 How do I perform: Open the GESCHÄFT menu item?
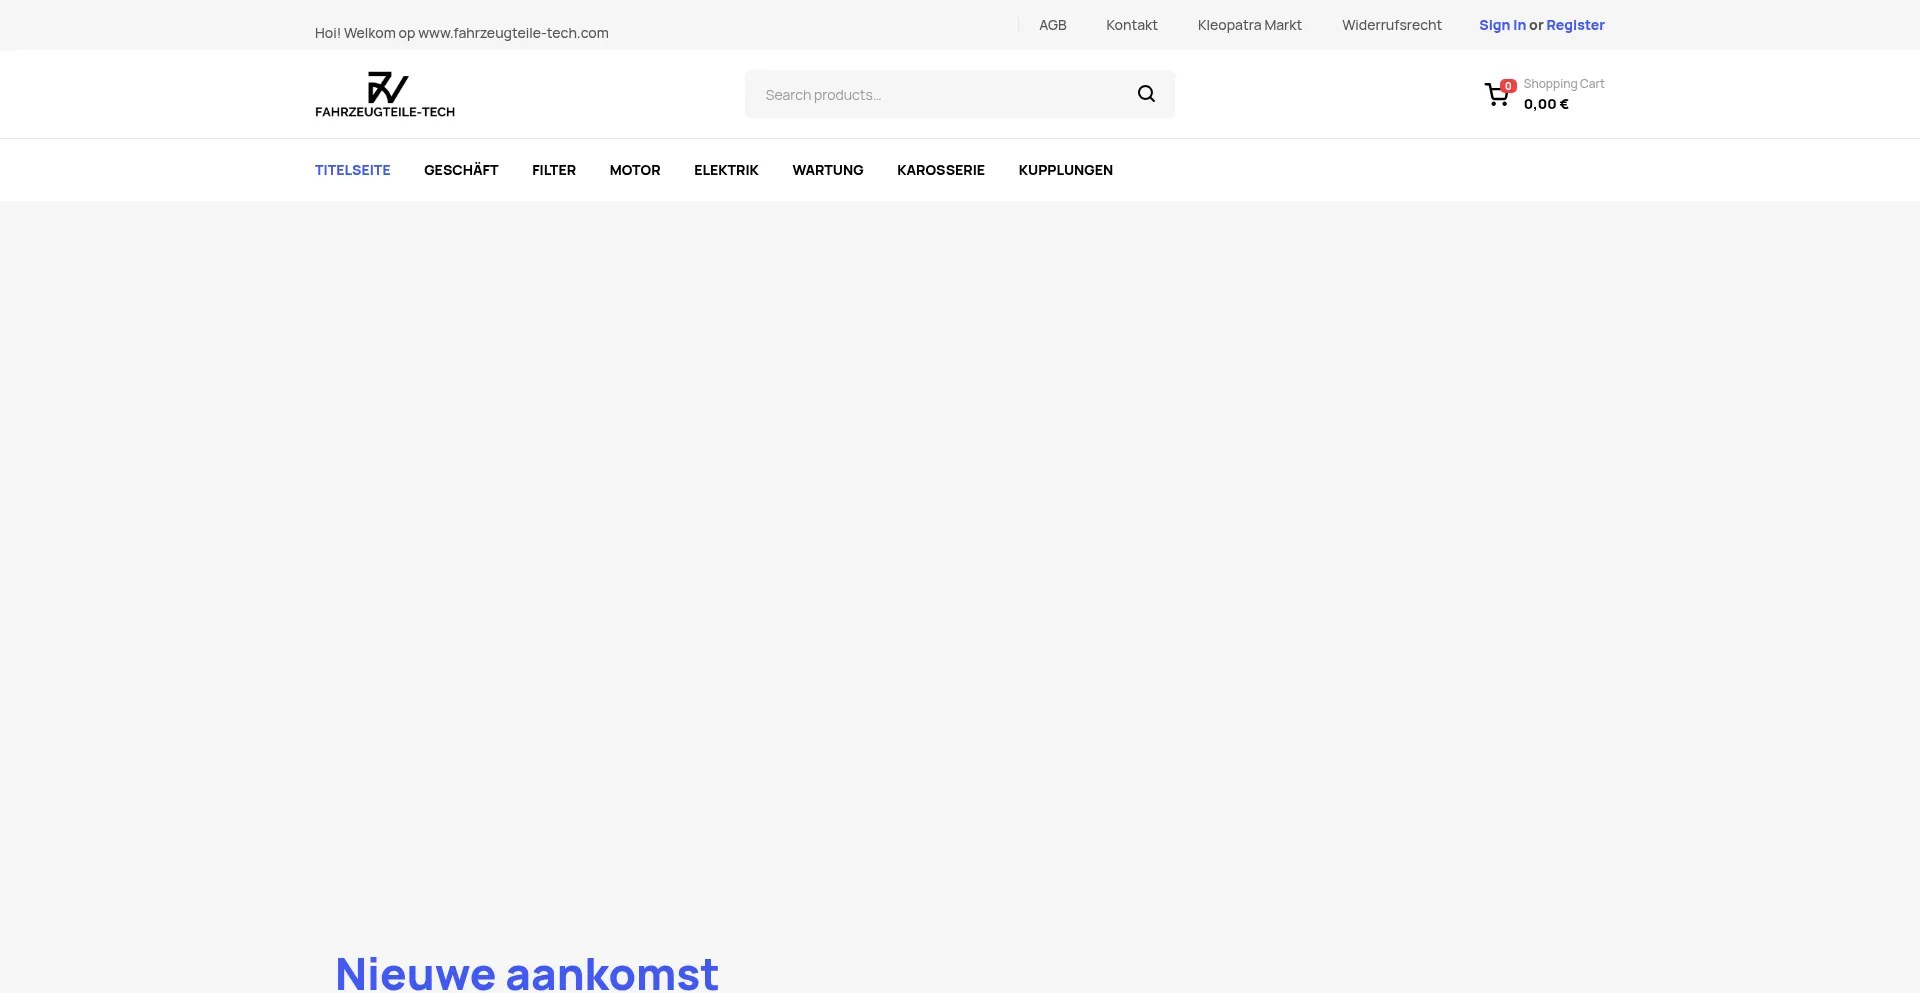click(461, 170)
